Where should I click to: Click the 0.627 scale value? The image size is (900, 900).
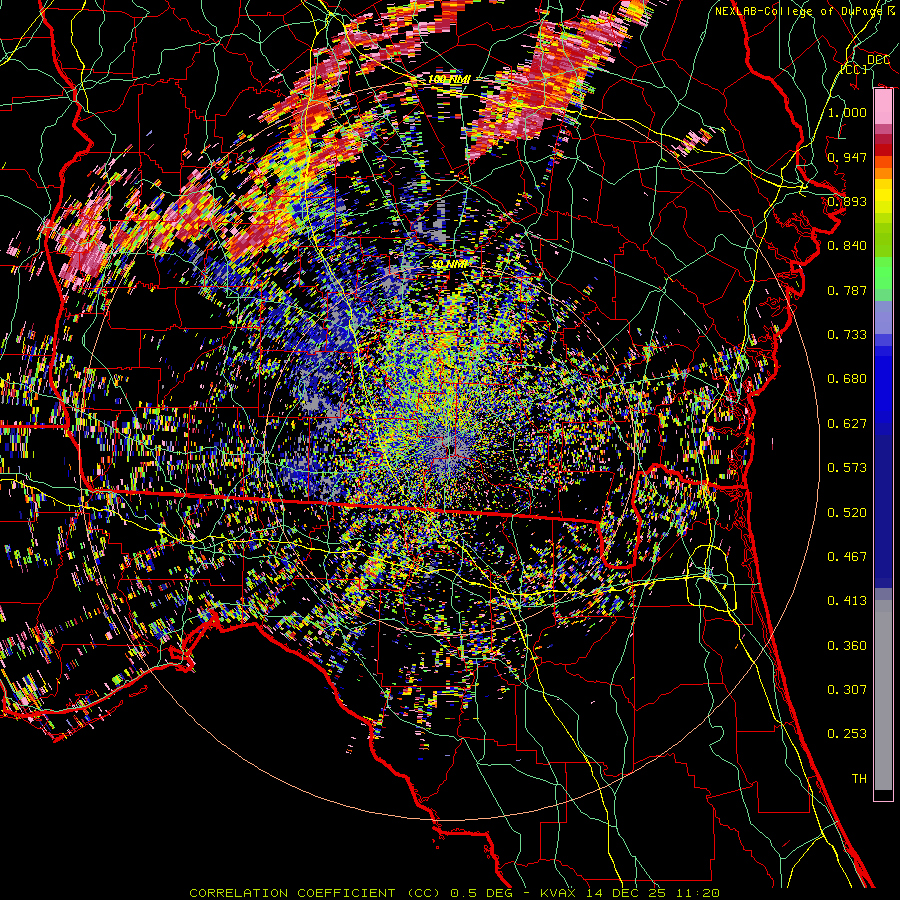(x=847, y=424)
